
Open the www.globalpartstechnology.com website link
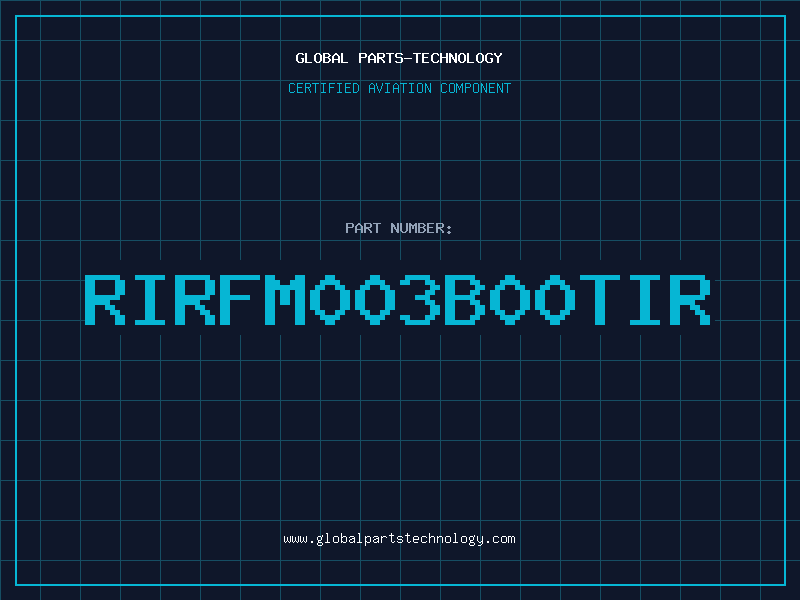pyautogui.click(x=399, y=539)
